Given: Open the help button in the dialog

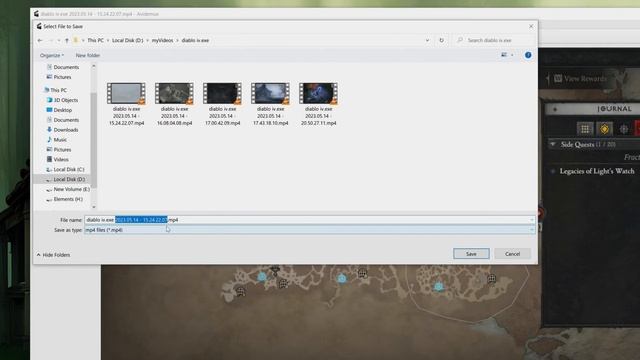Looking at the screenshot, I should click(x=528, y=55).
